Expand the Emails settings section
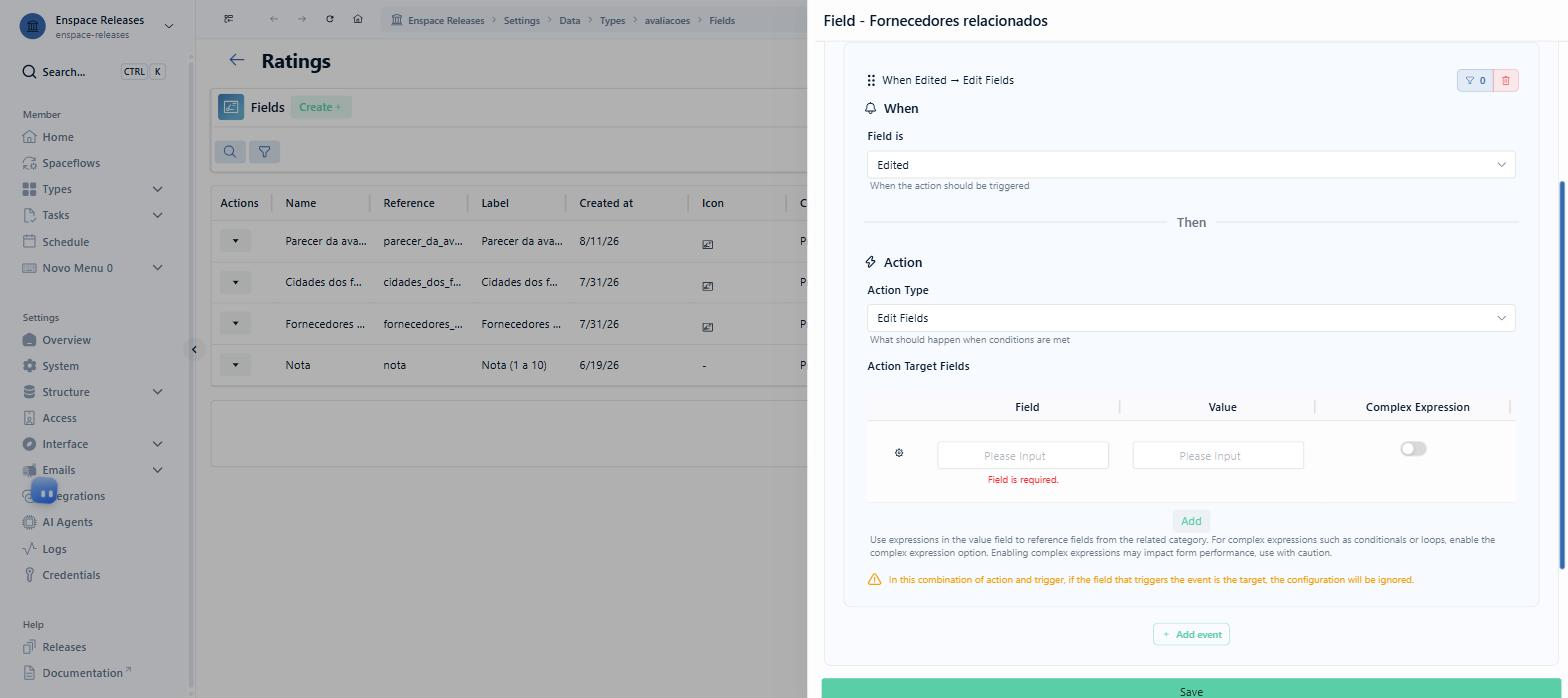 (157, 470)
